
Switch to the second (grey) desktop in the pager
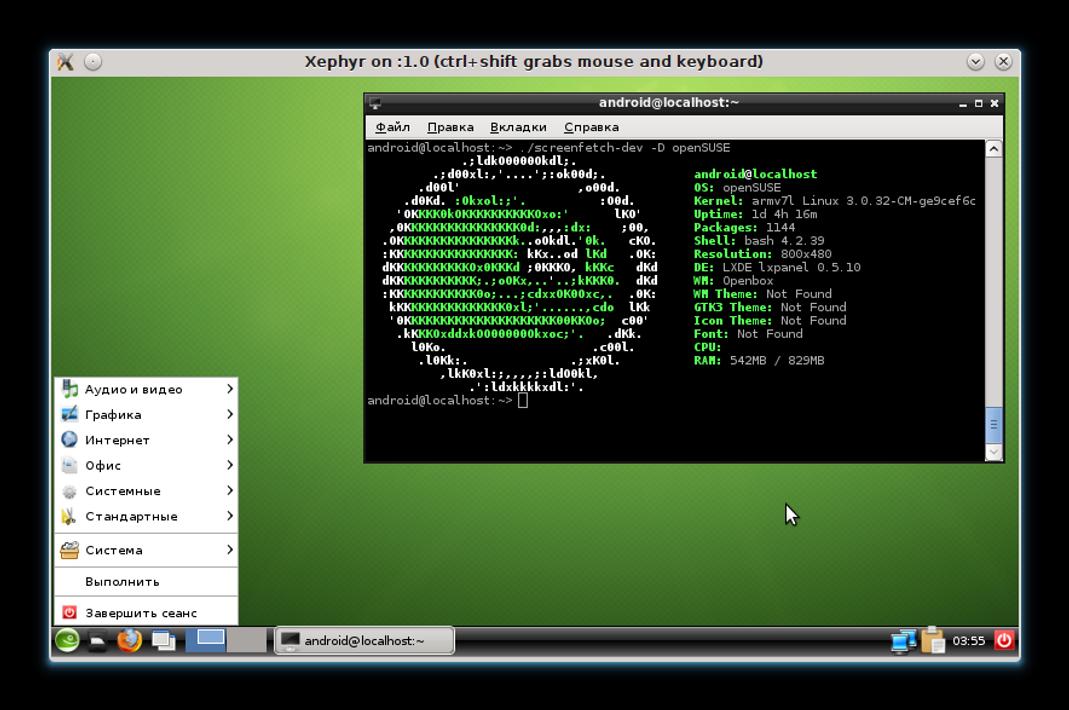246,640
